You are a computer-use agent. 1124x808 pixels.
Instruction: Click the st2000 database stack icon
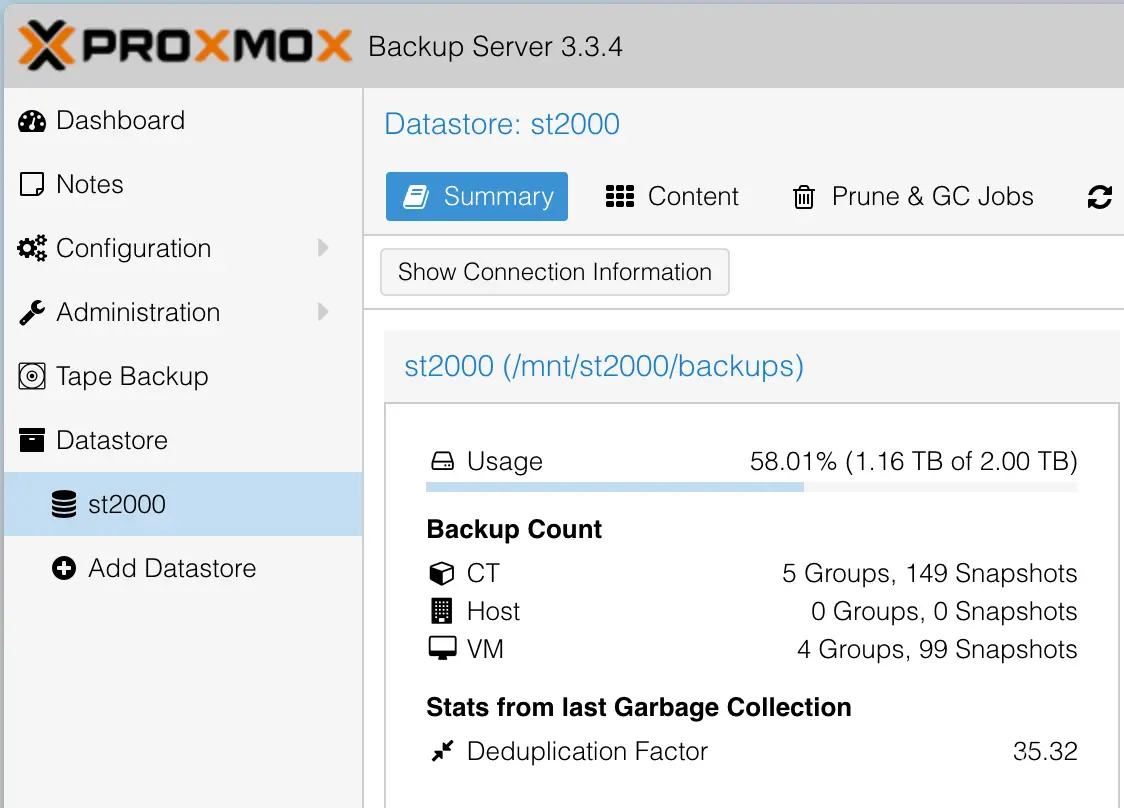64,504
